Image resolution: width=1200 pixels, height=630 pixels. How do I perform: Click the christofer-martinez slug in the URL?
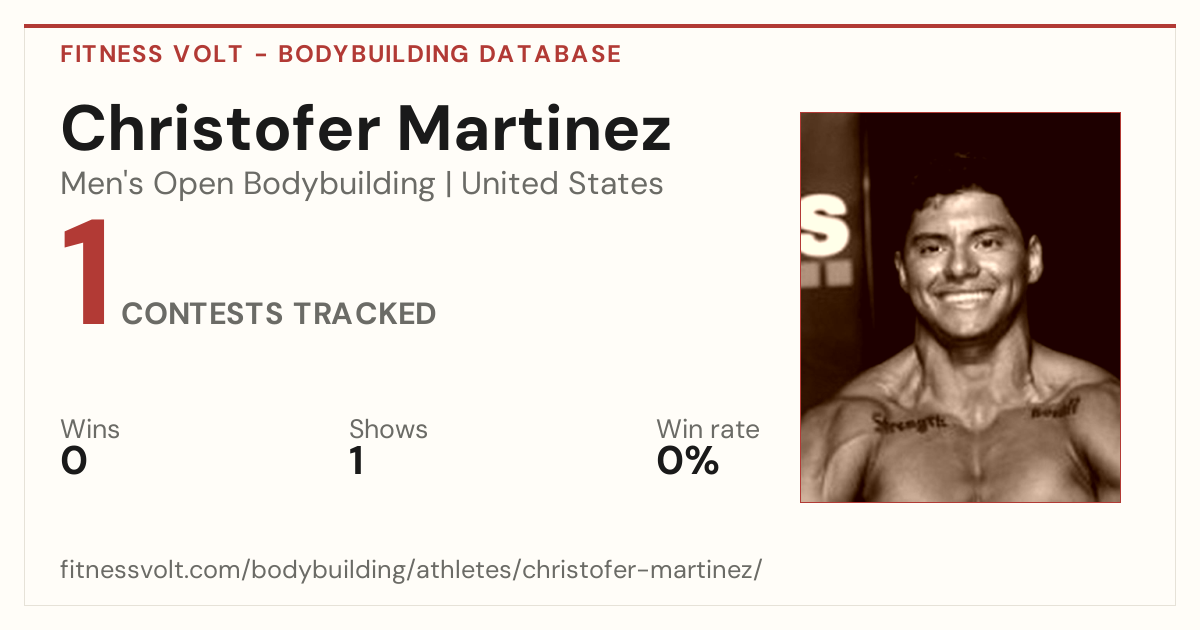coord(639,570)
